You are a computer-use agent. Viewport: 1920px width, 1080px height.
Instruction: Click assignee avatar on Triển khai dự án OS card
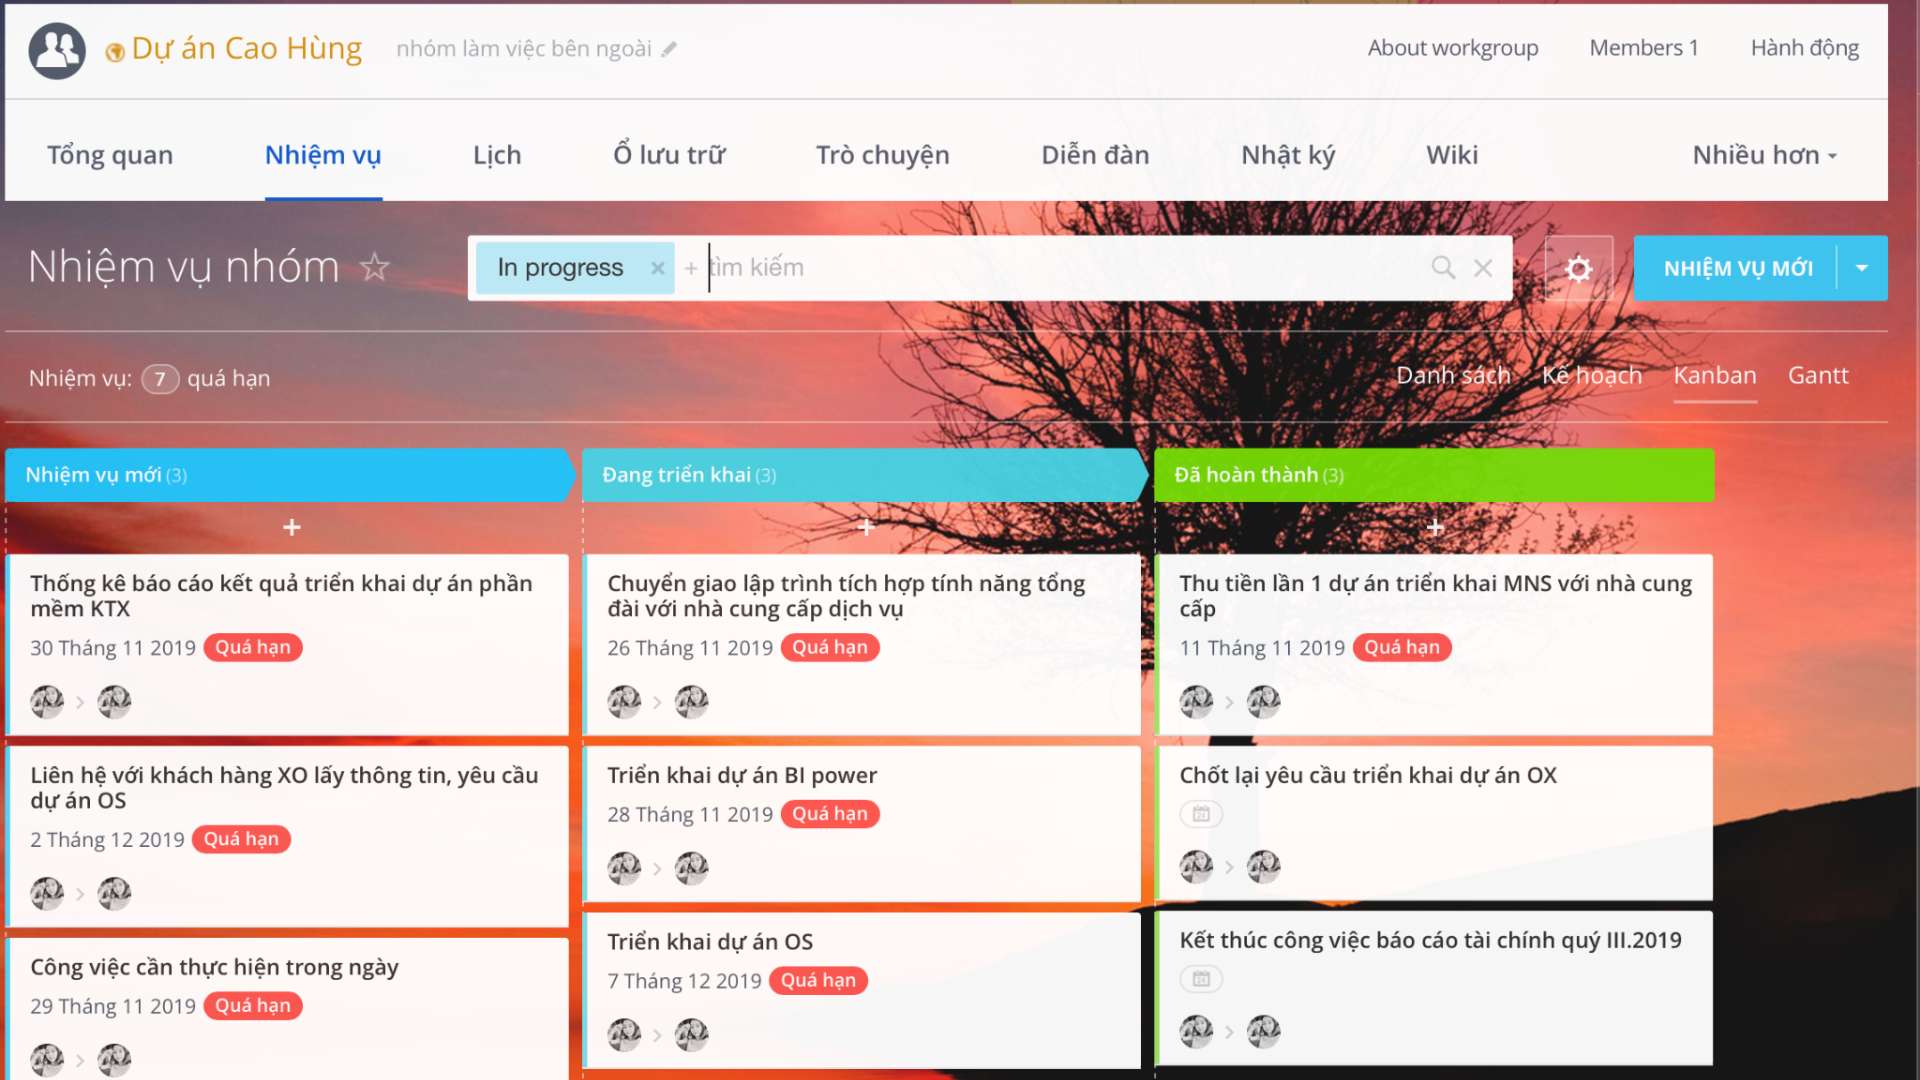click(691, 1034)
